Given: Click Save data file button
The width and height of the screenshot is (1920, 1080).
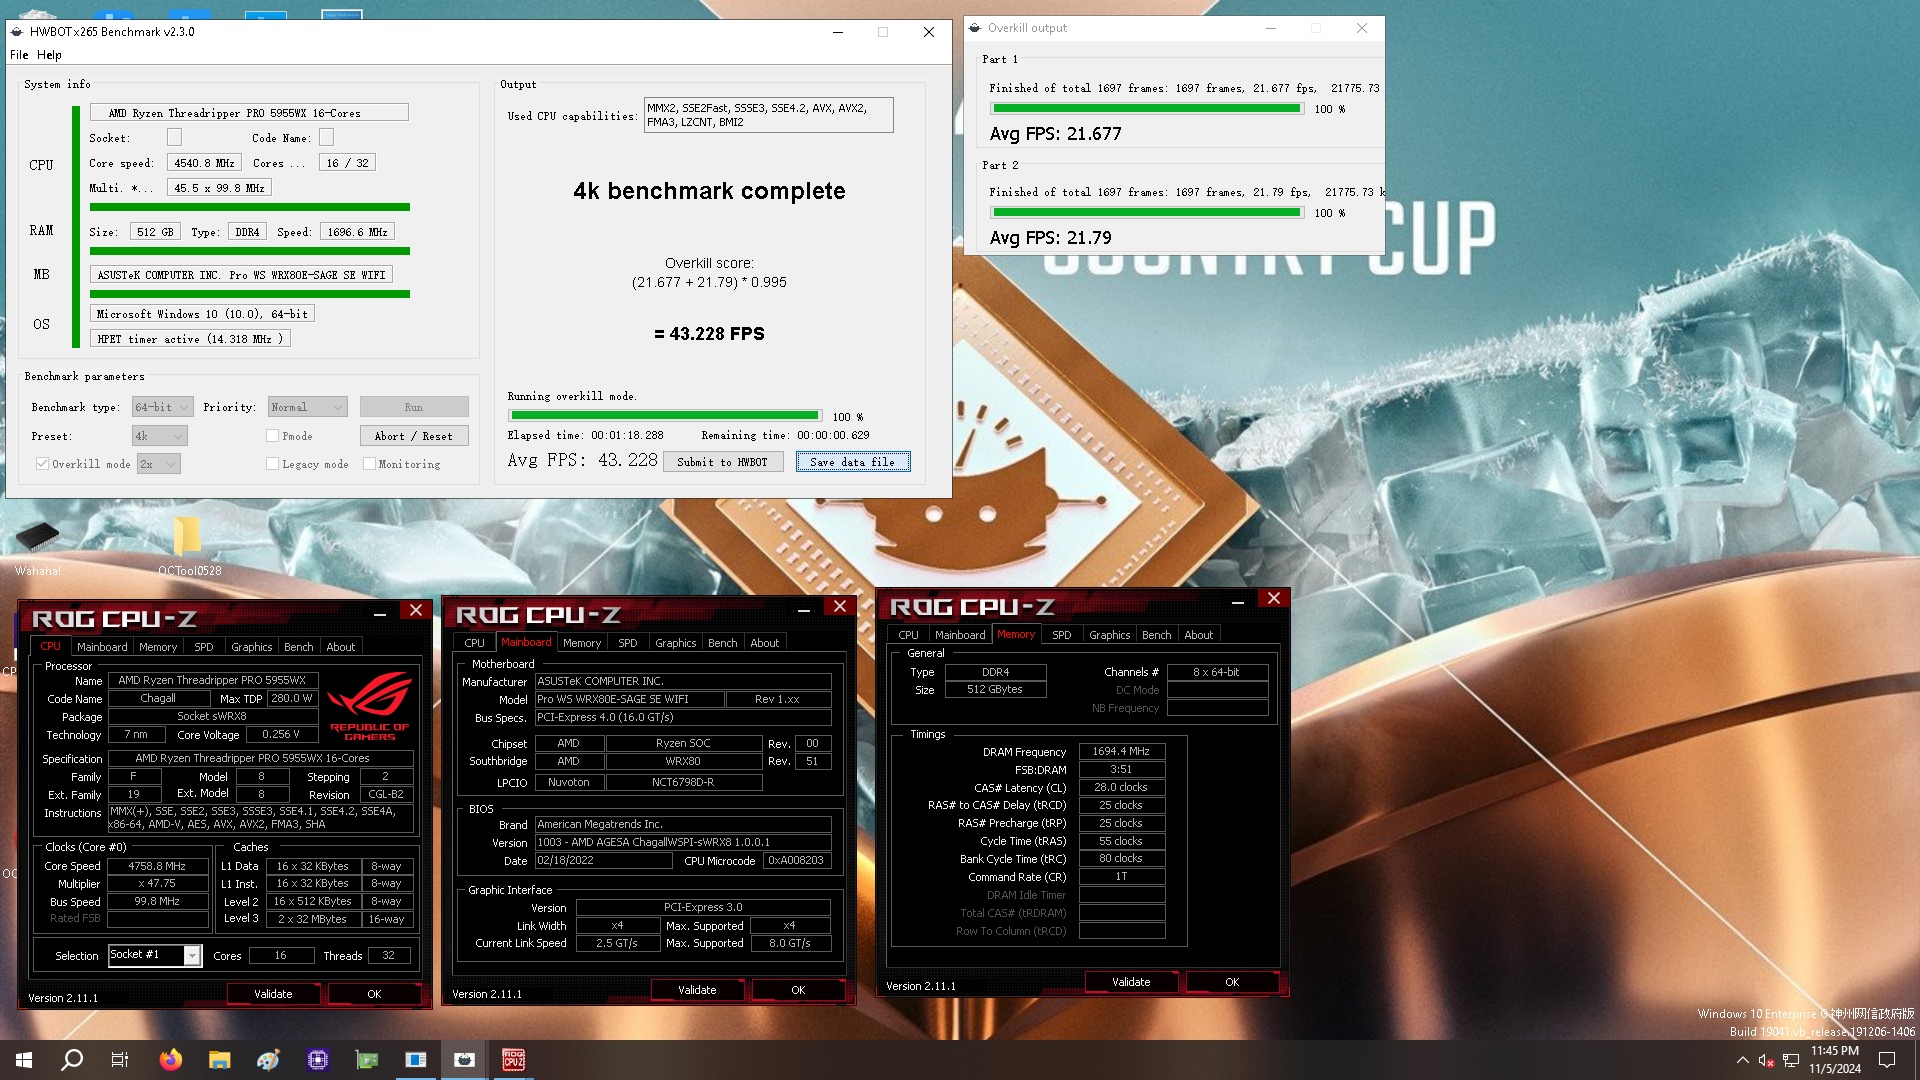Looking at the screenshot, I should click(x=853, y=462).
